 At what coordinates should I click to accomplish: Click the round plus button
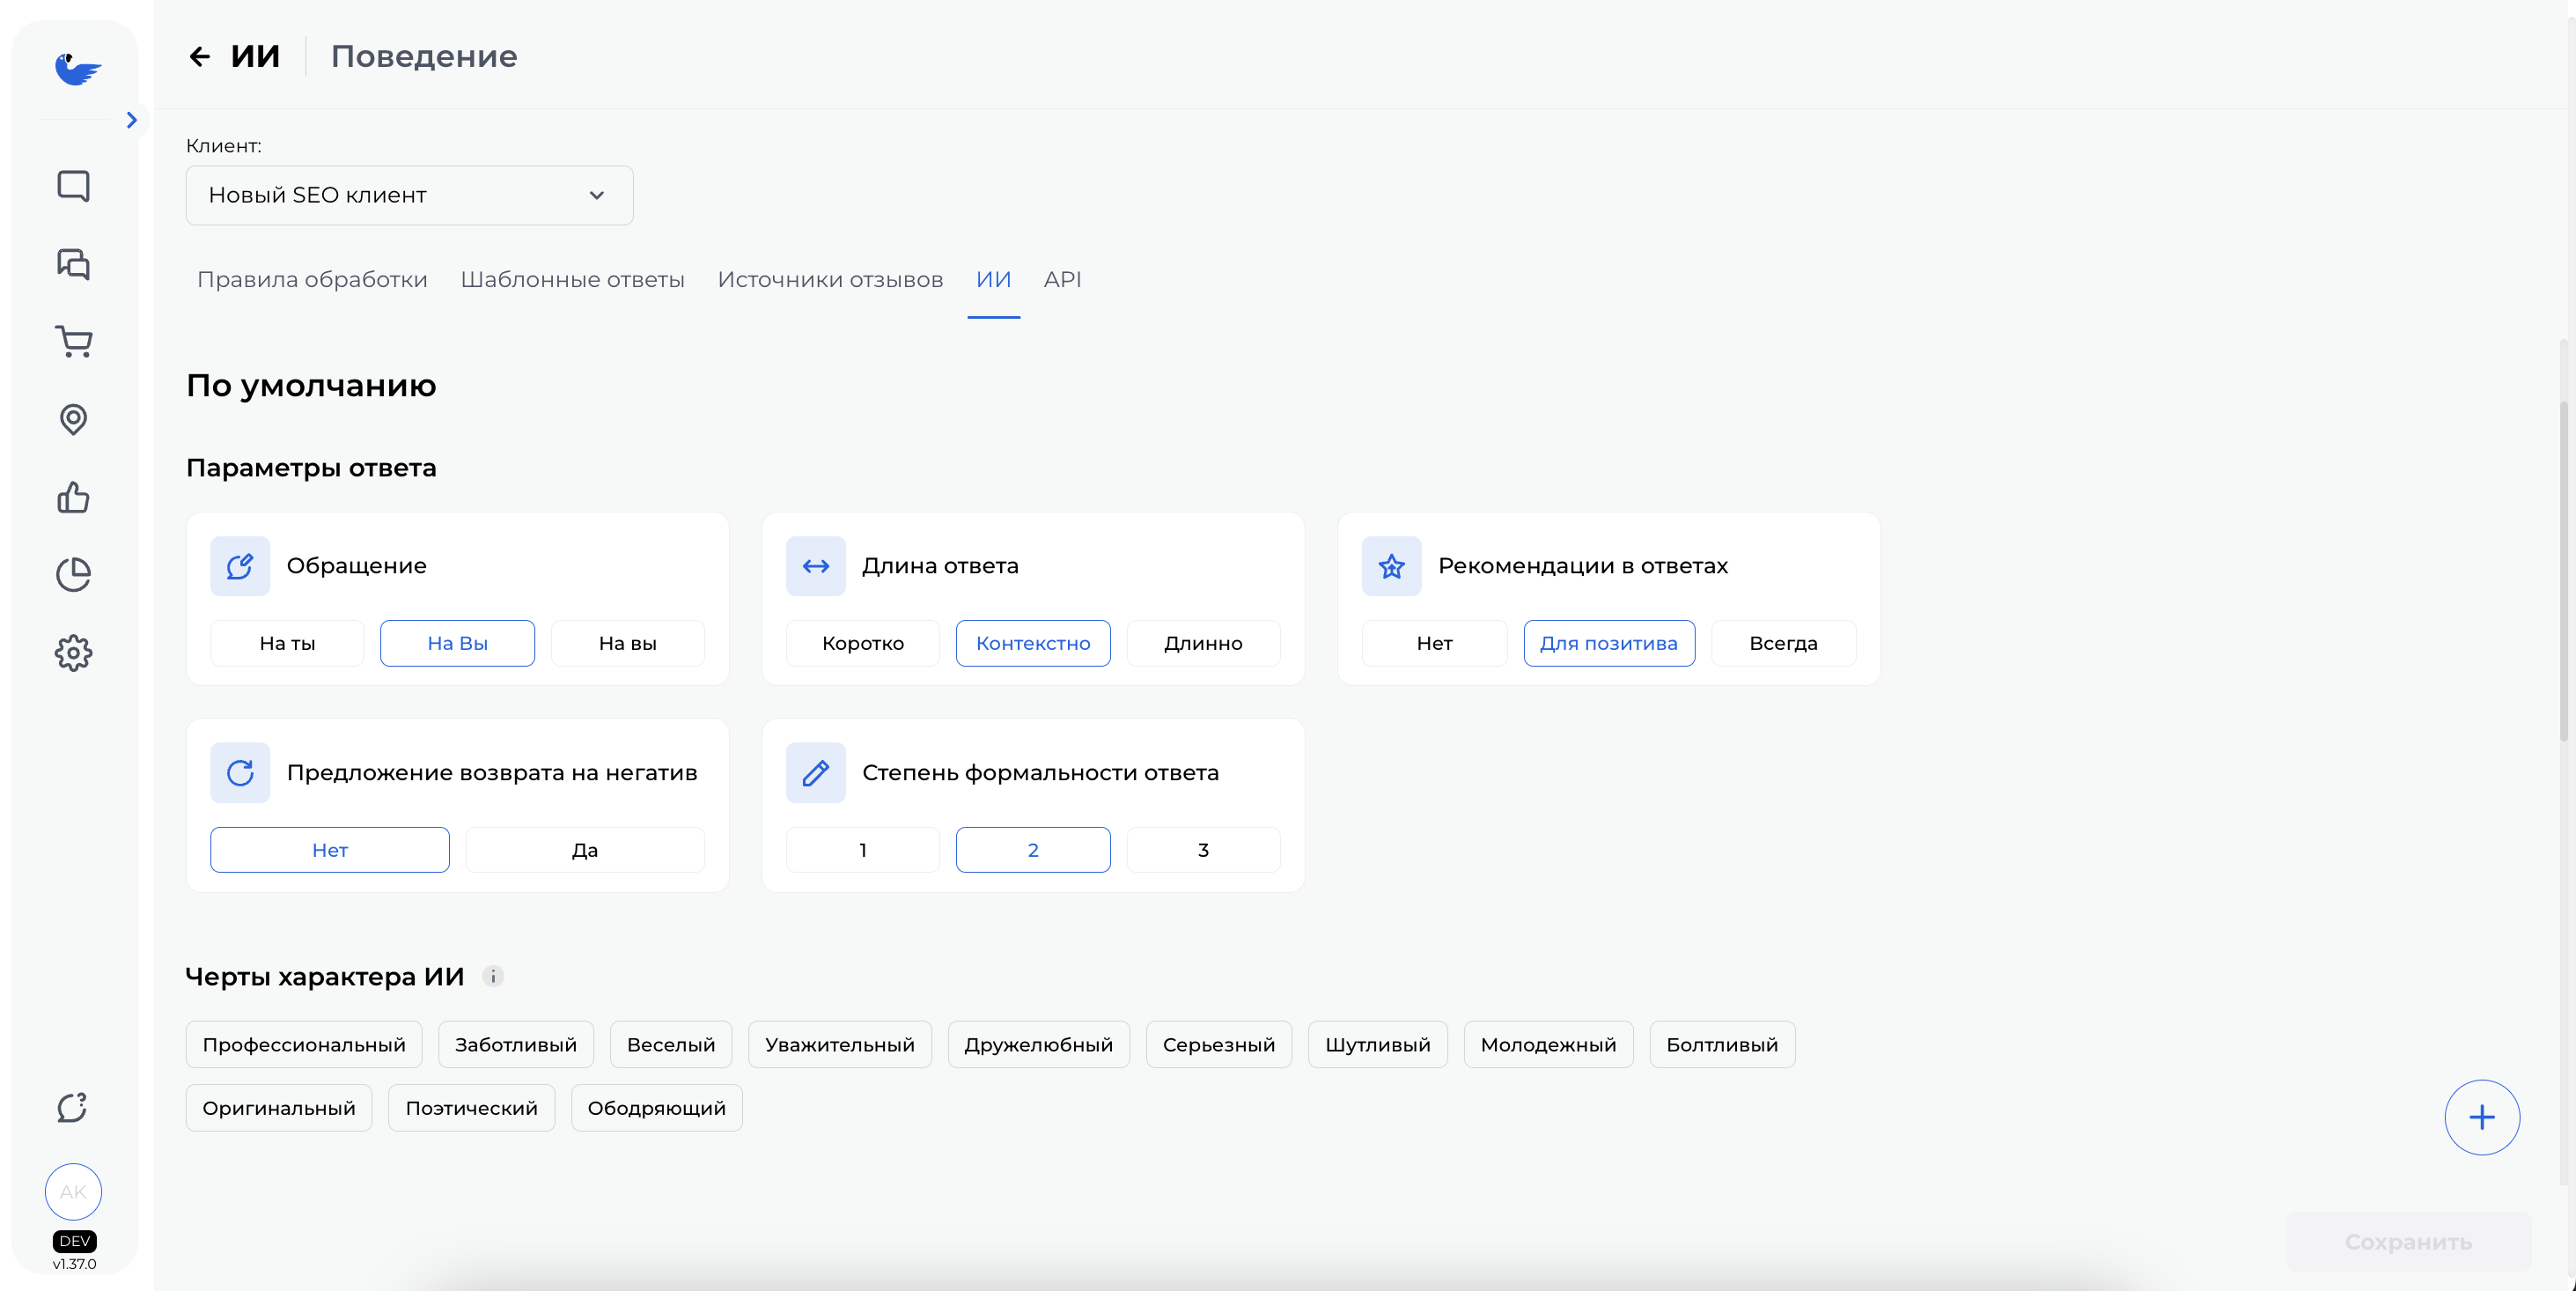[x=2482, y=1118]
